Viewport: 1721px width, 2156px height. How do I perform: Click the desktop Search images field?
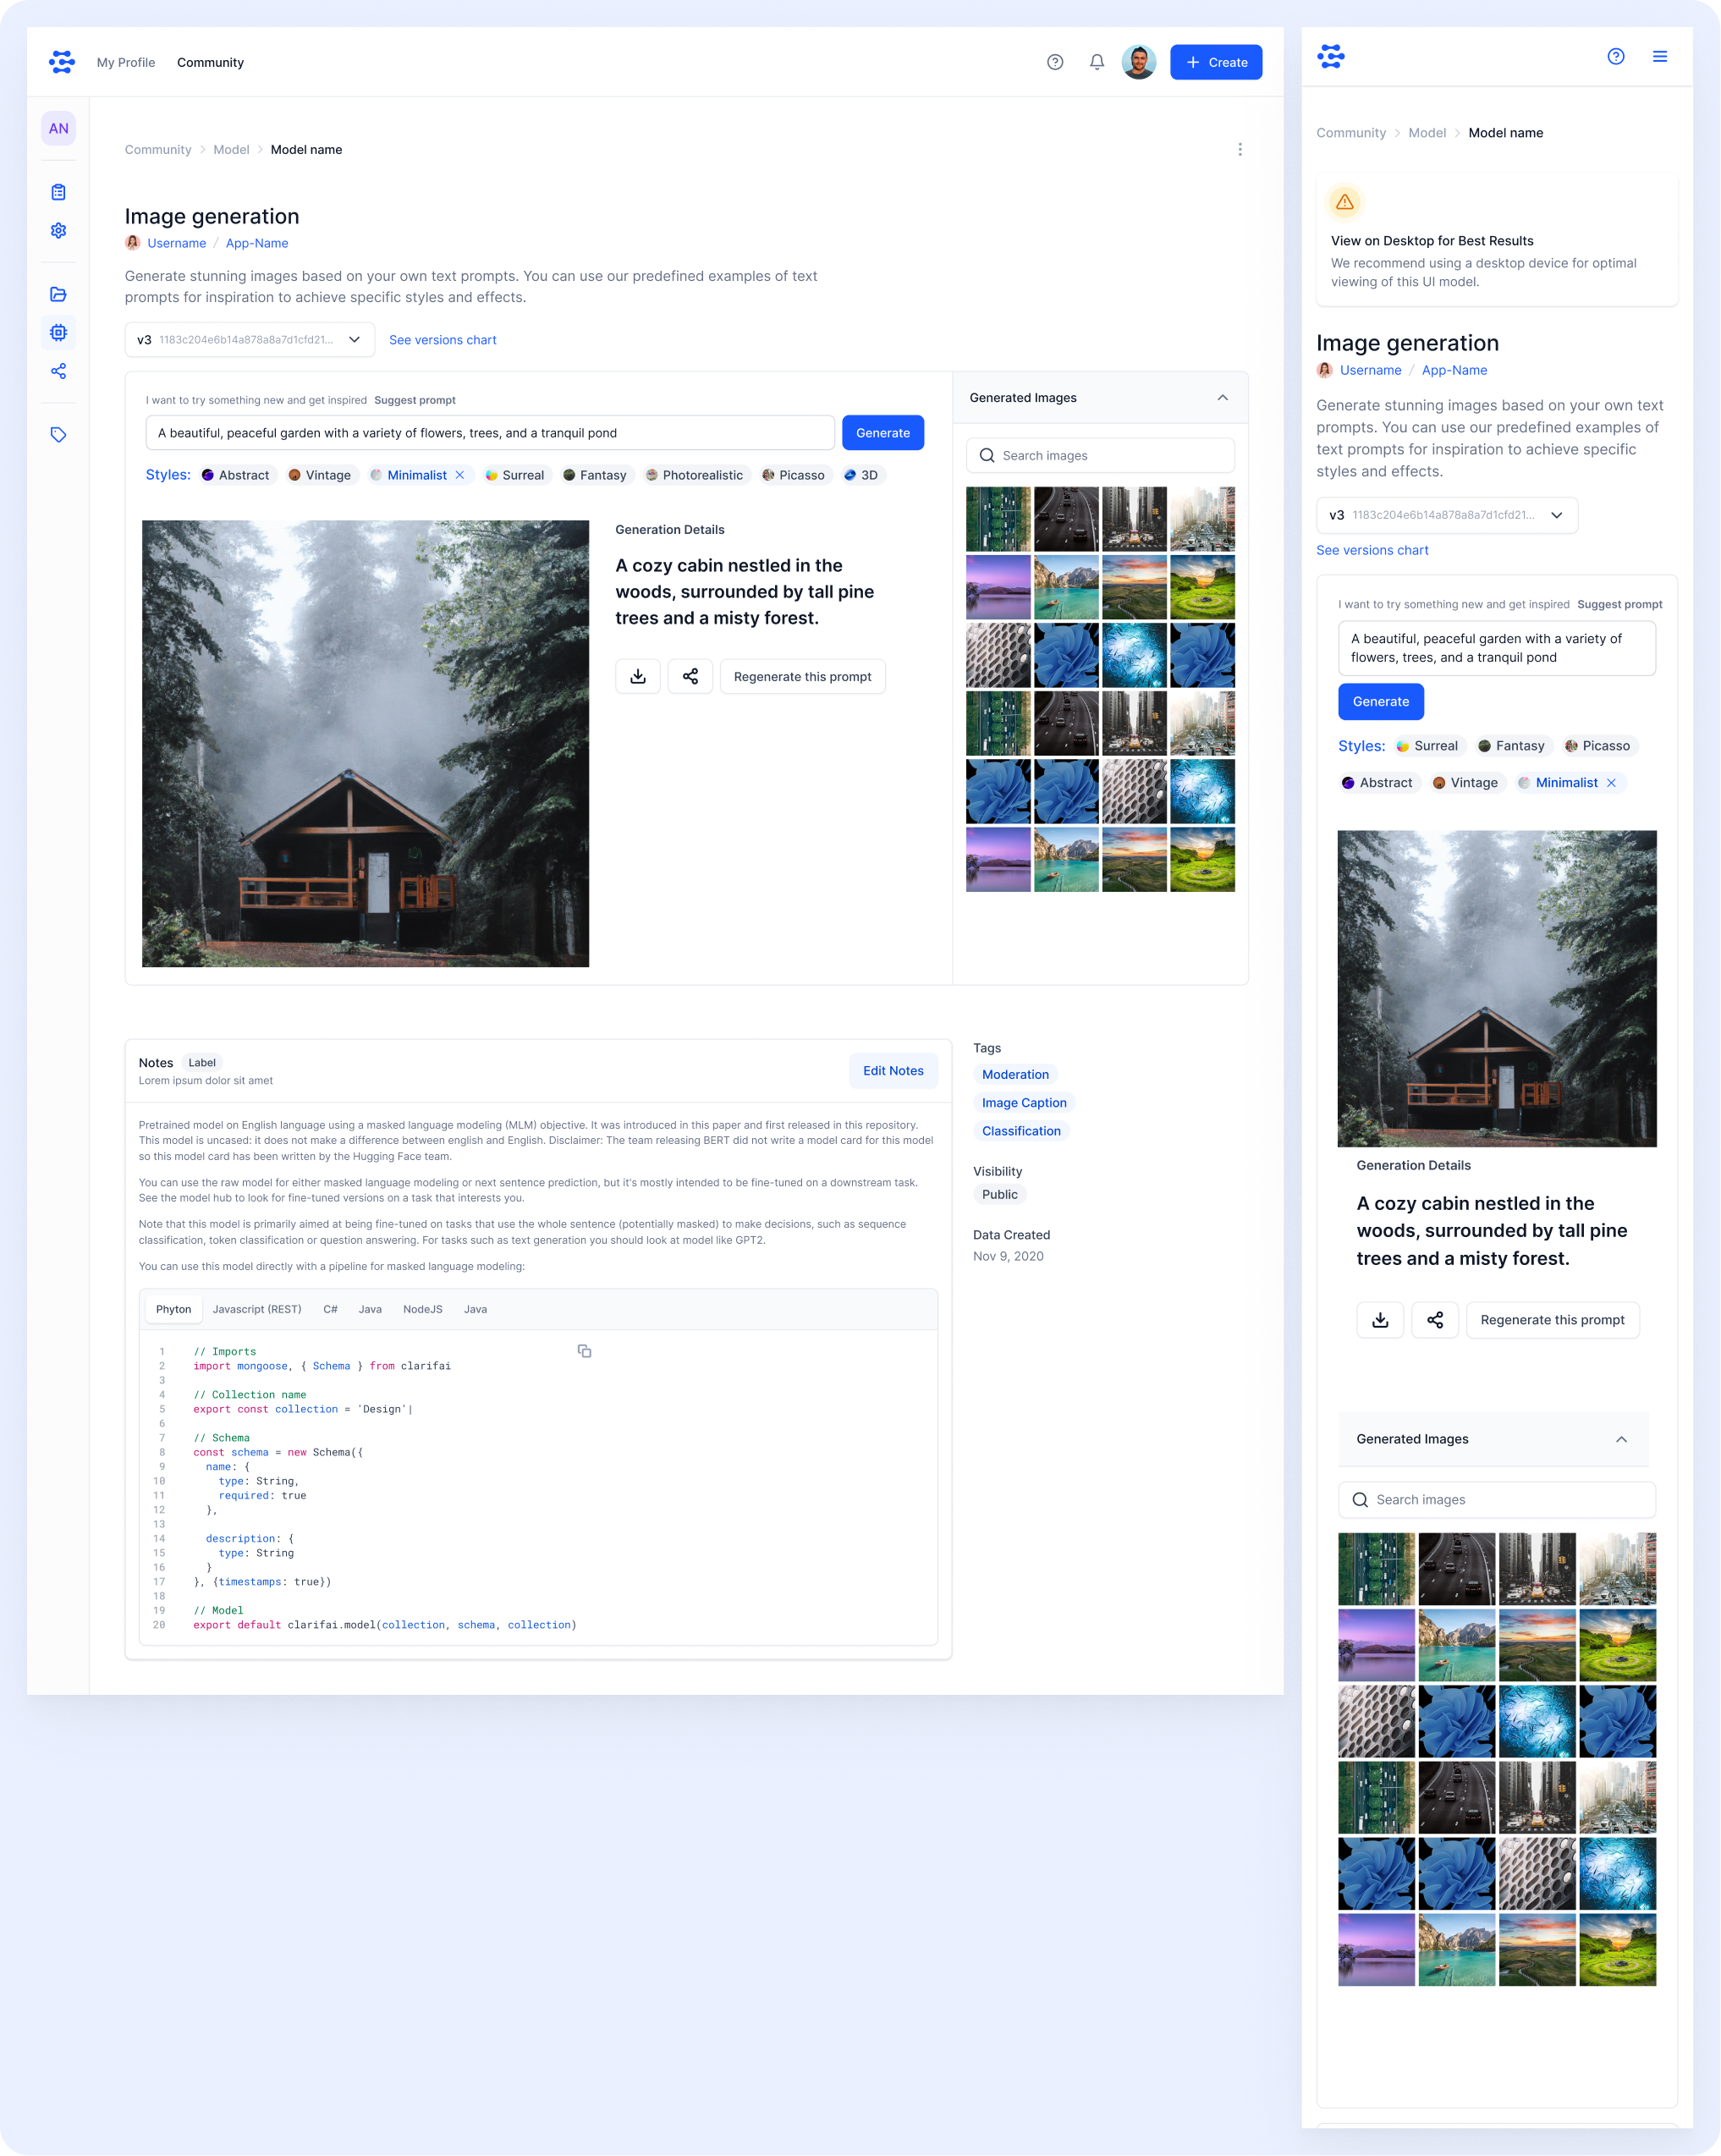1100,456
